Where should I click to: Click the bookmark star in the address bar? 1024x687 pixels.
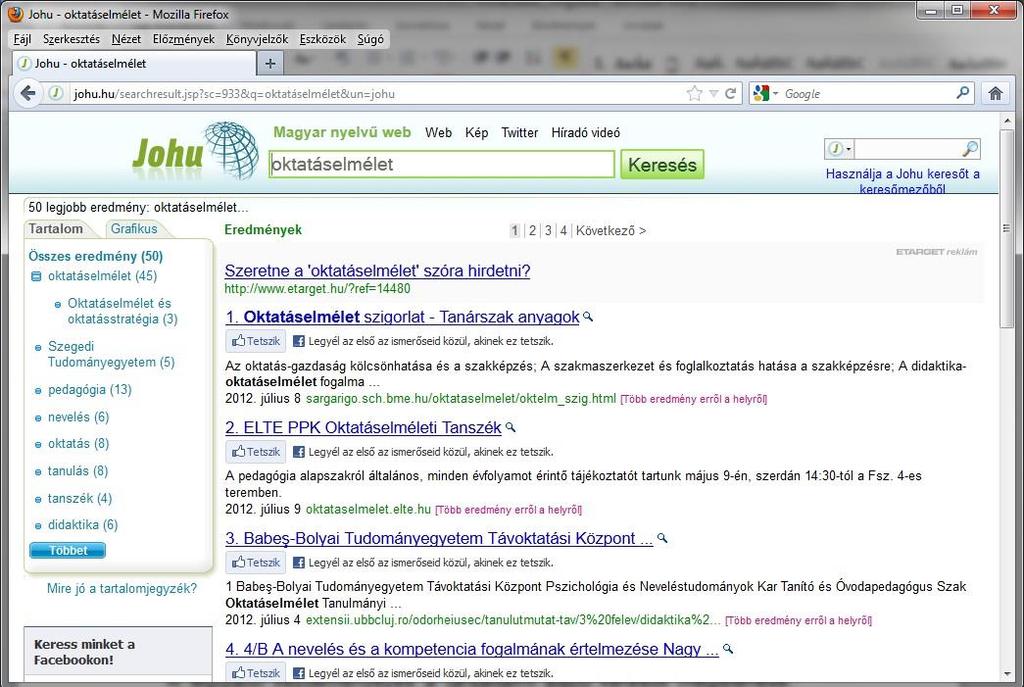pyautogui.click(x=694, y=93)
